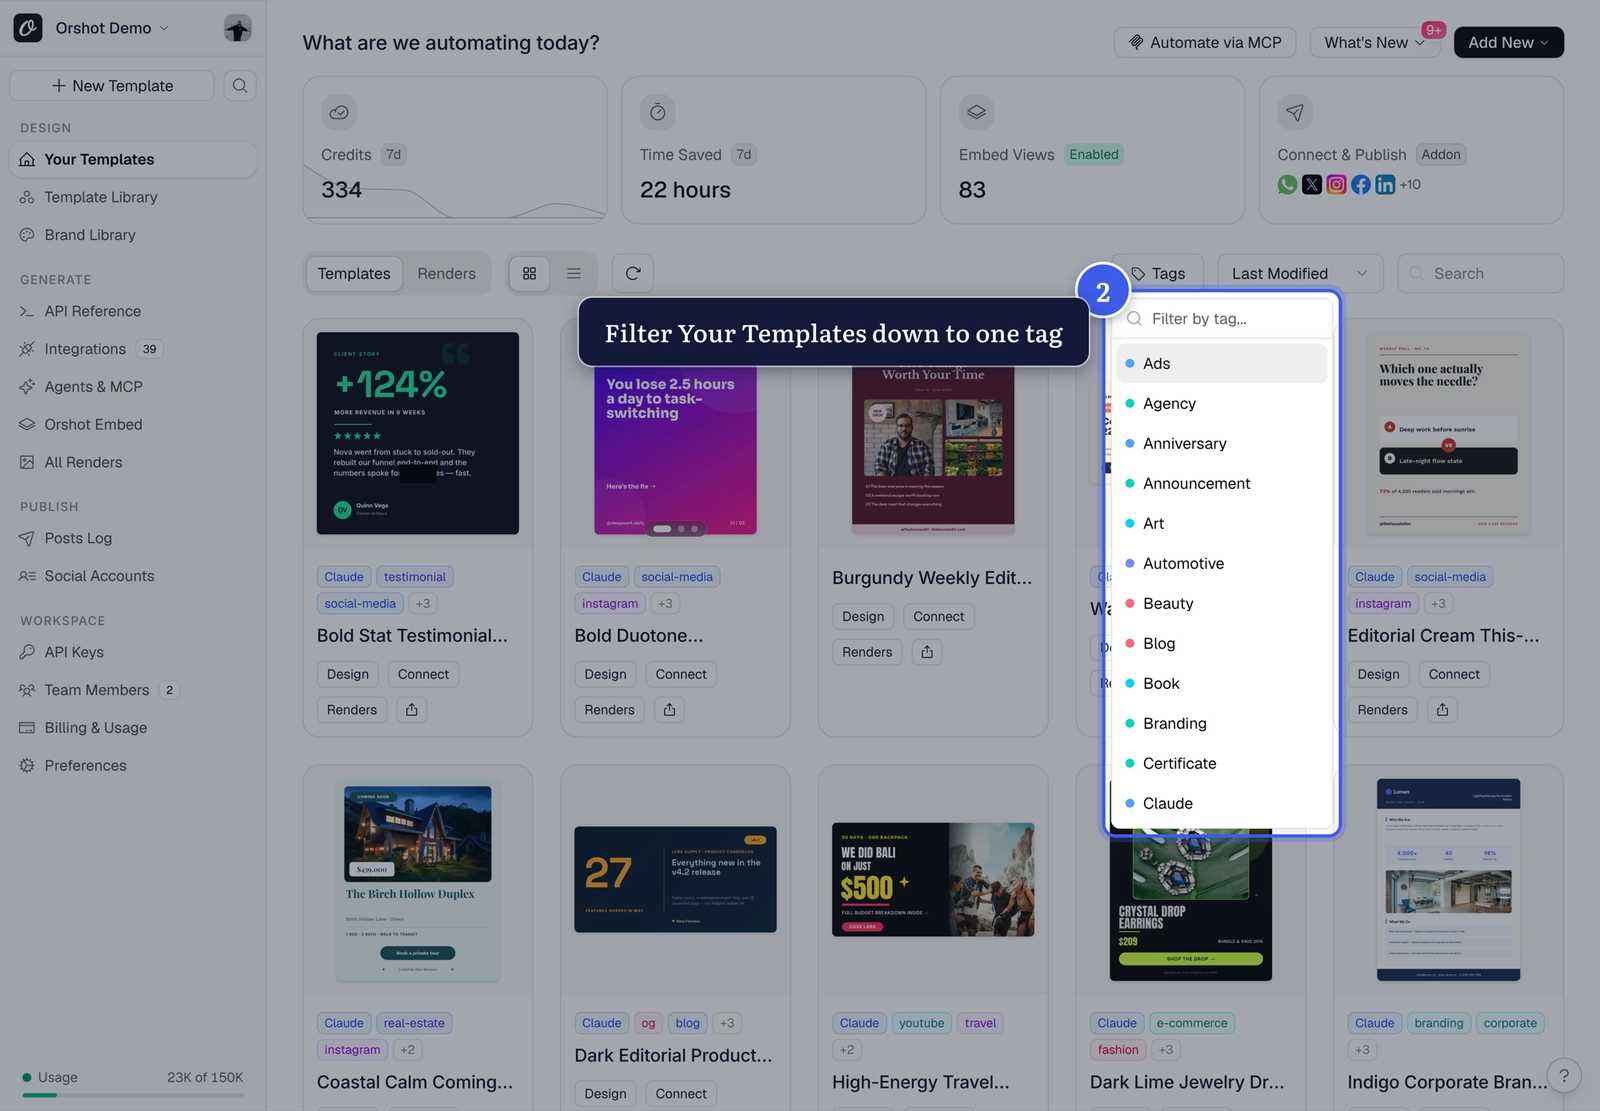Screen dimensions: 1600x1111
Task: Refresh the templates list
Action: pos(633,274)
